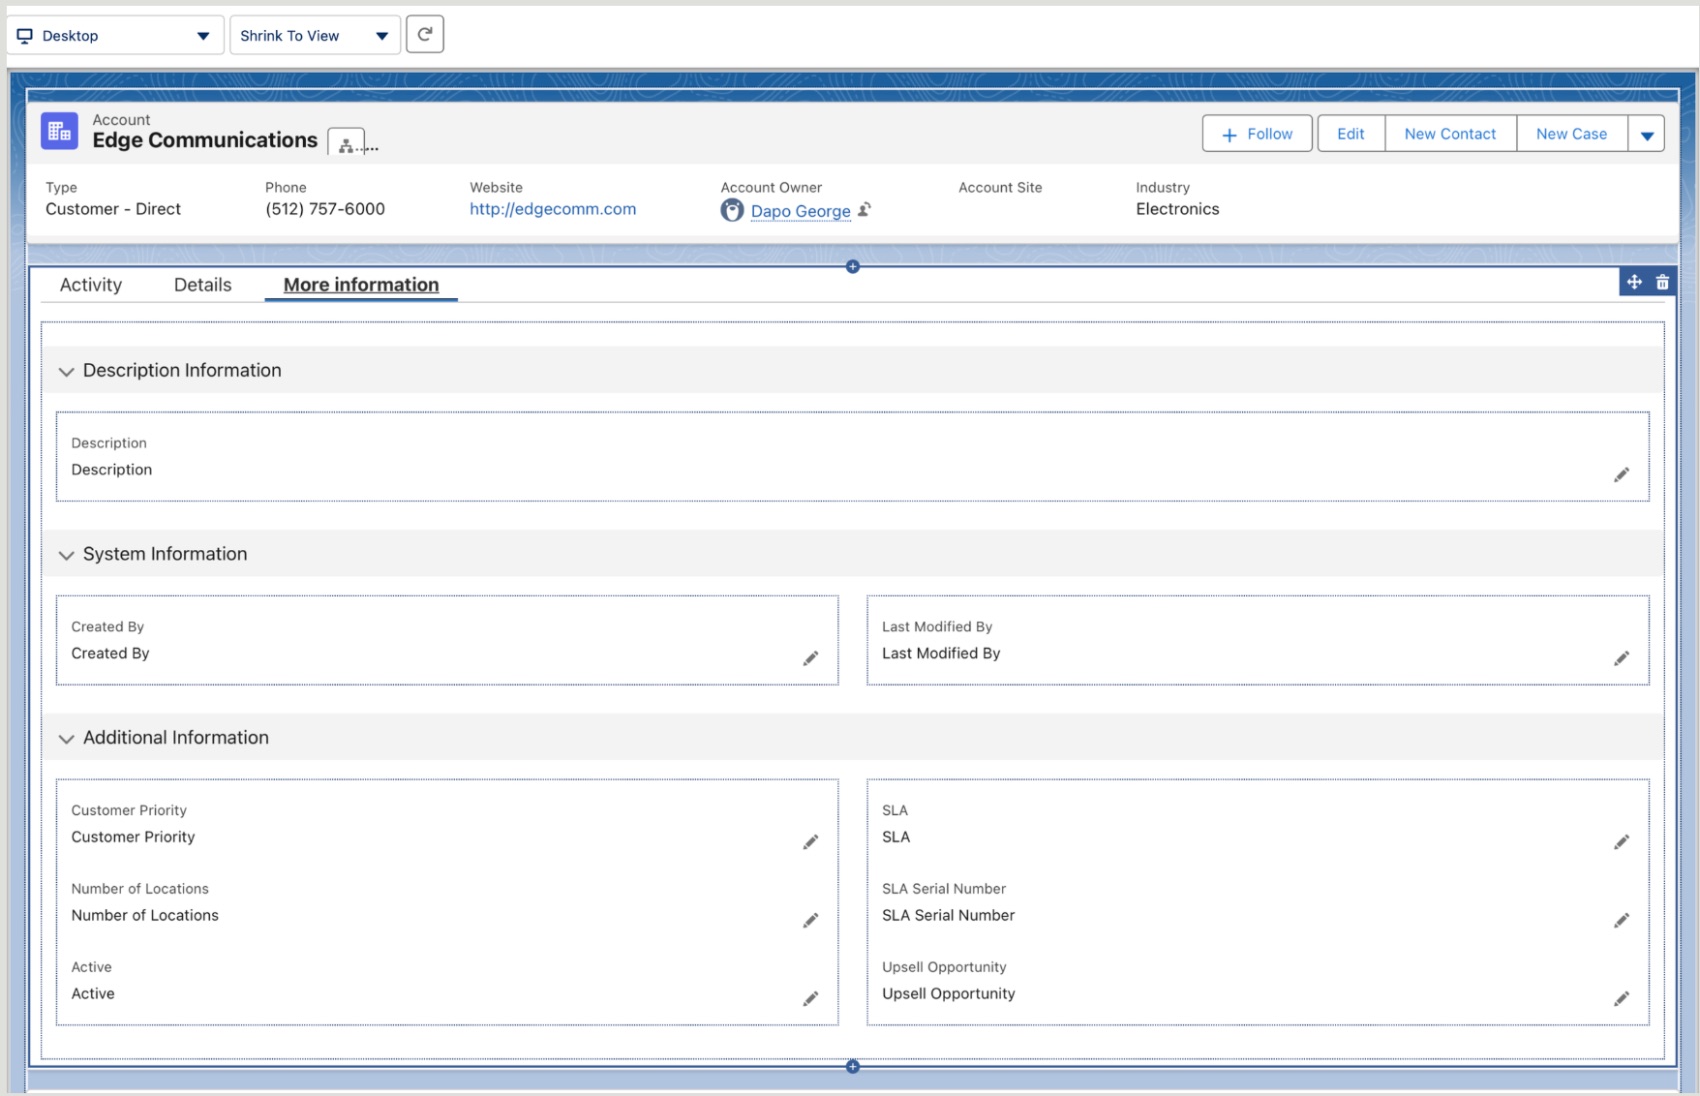
Task: Click the Dapo George owner avatar
Action: tap(732, 210)
